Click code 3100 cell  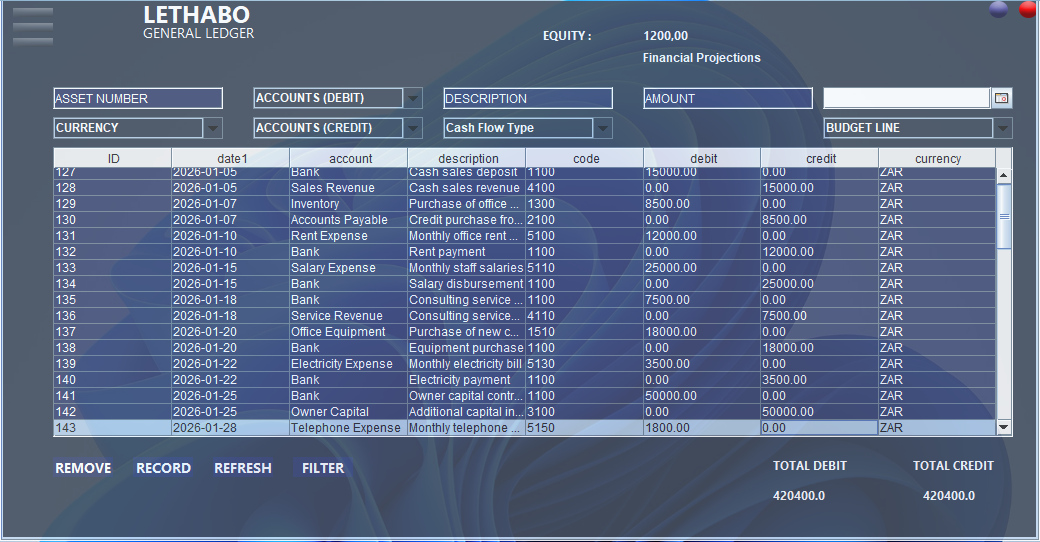click(x=585, y=411)
